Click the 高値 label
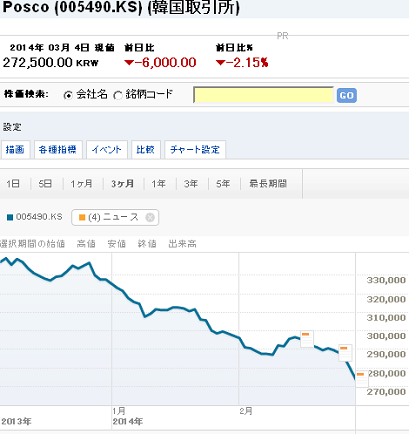Screen dimensions: 409x434 click(86, 244)
